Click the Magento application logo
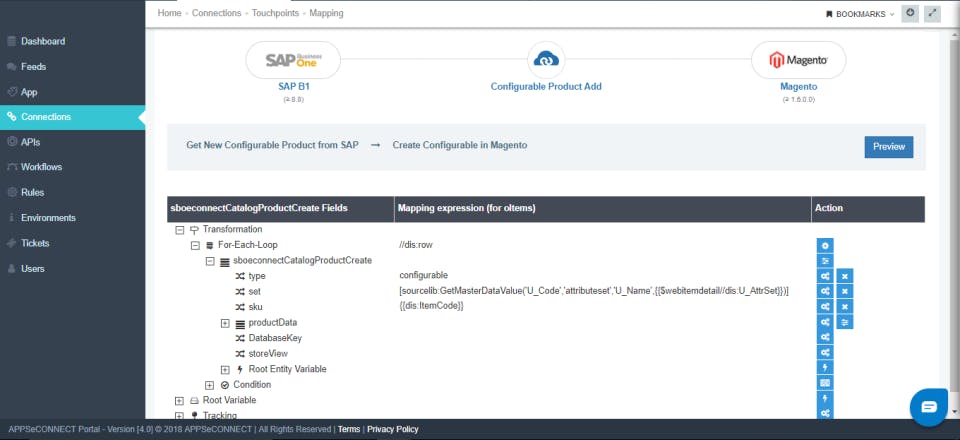 point(798,60)
